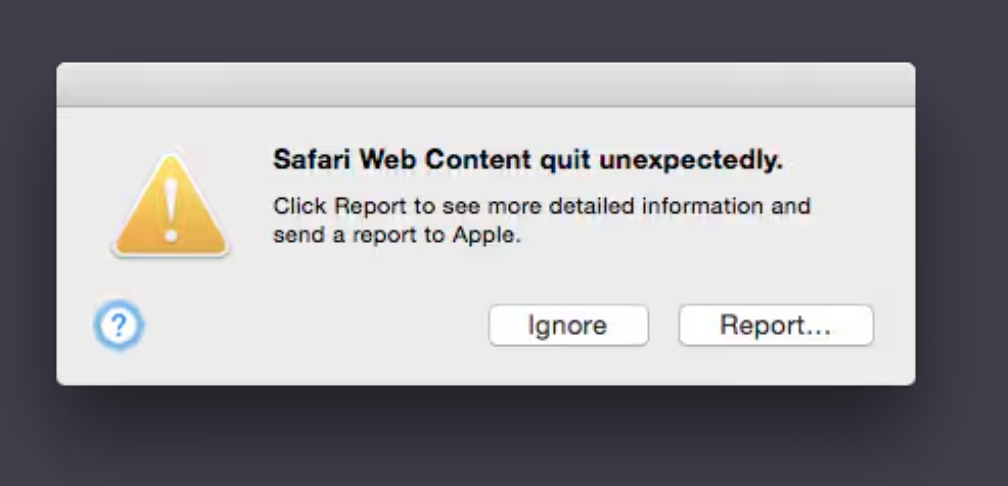Open help with the question mark button
Viewport: 1008px width, 486px height.
point(119,326)
